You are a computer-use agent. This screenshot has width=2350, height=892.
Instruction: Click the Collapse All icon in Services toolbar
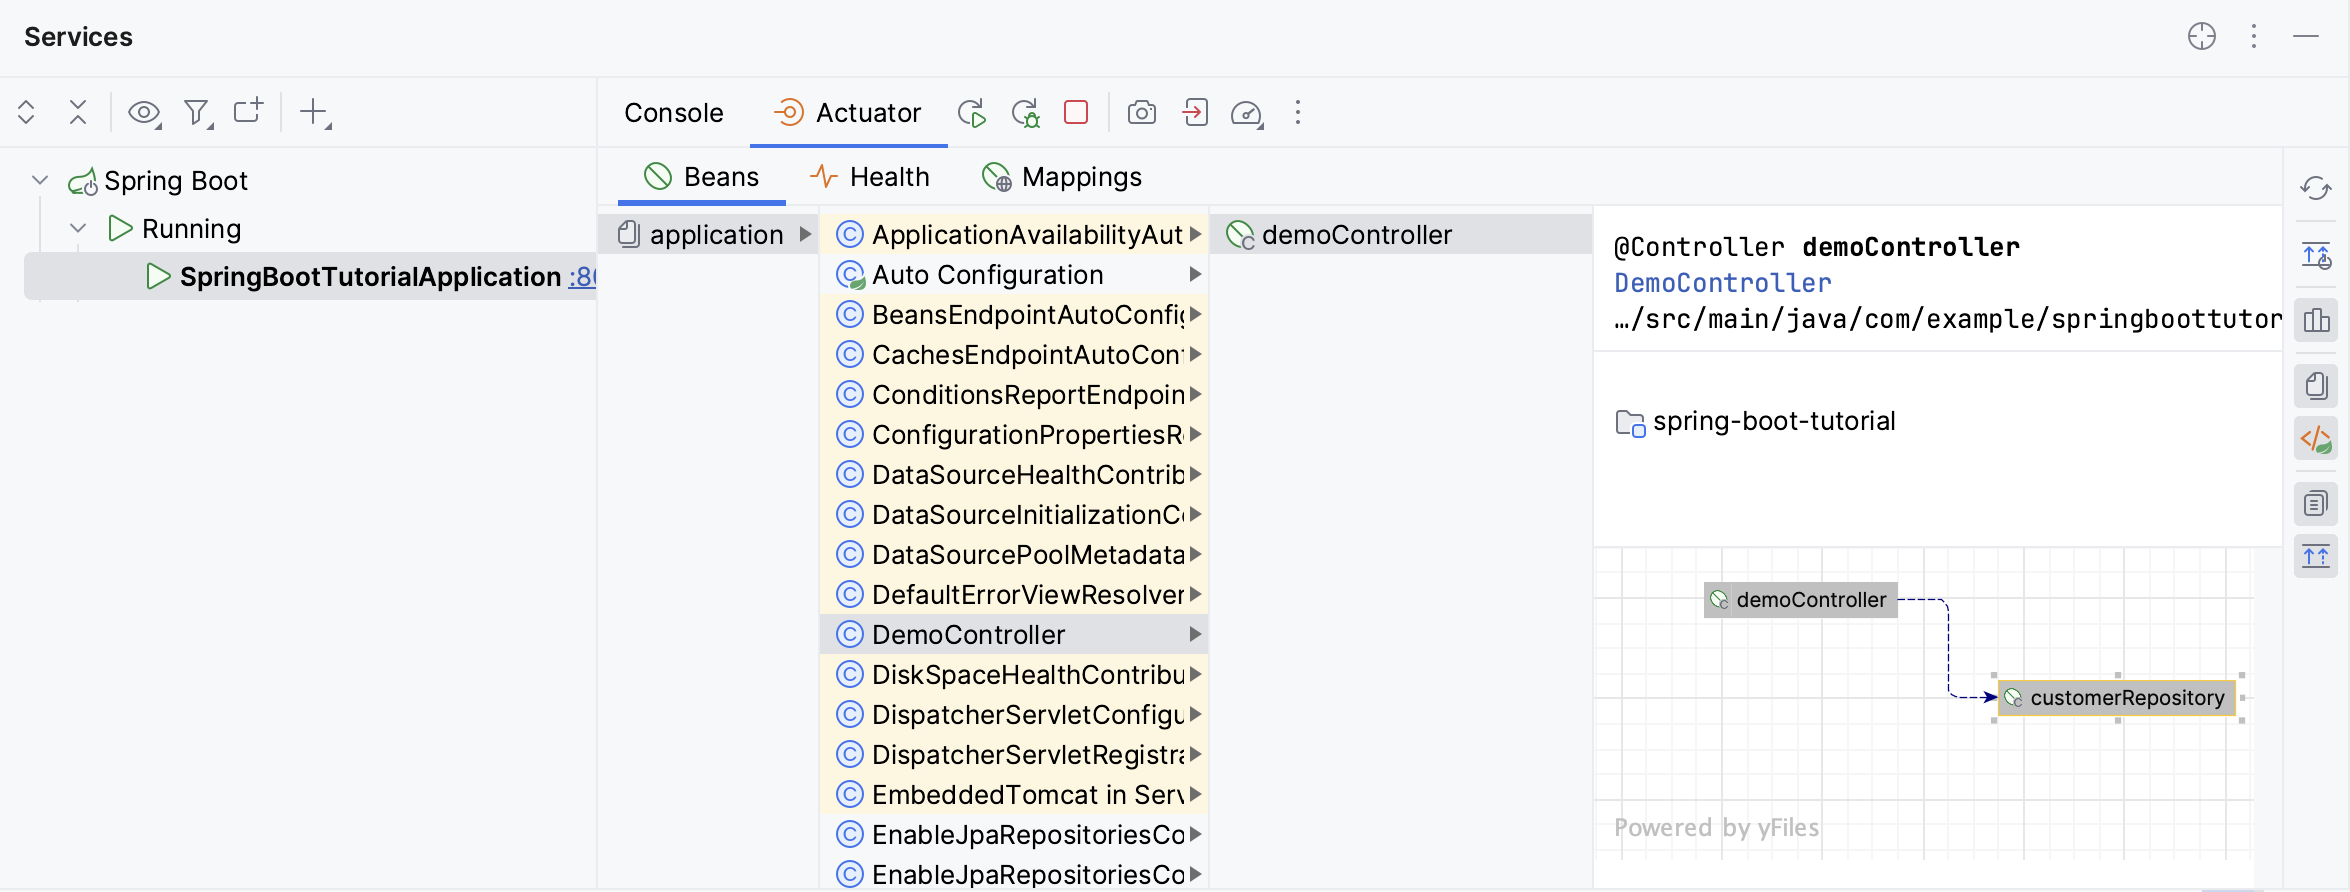[78, 112]
